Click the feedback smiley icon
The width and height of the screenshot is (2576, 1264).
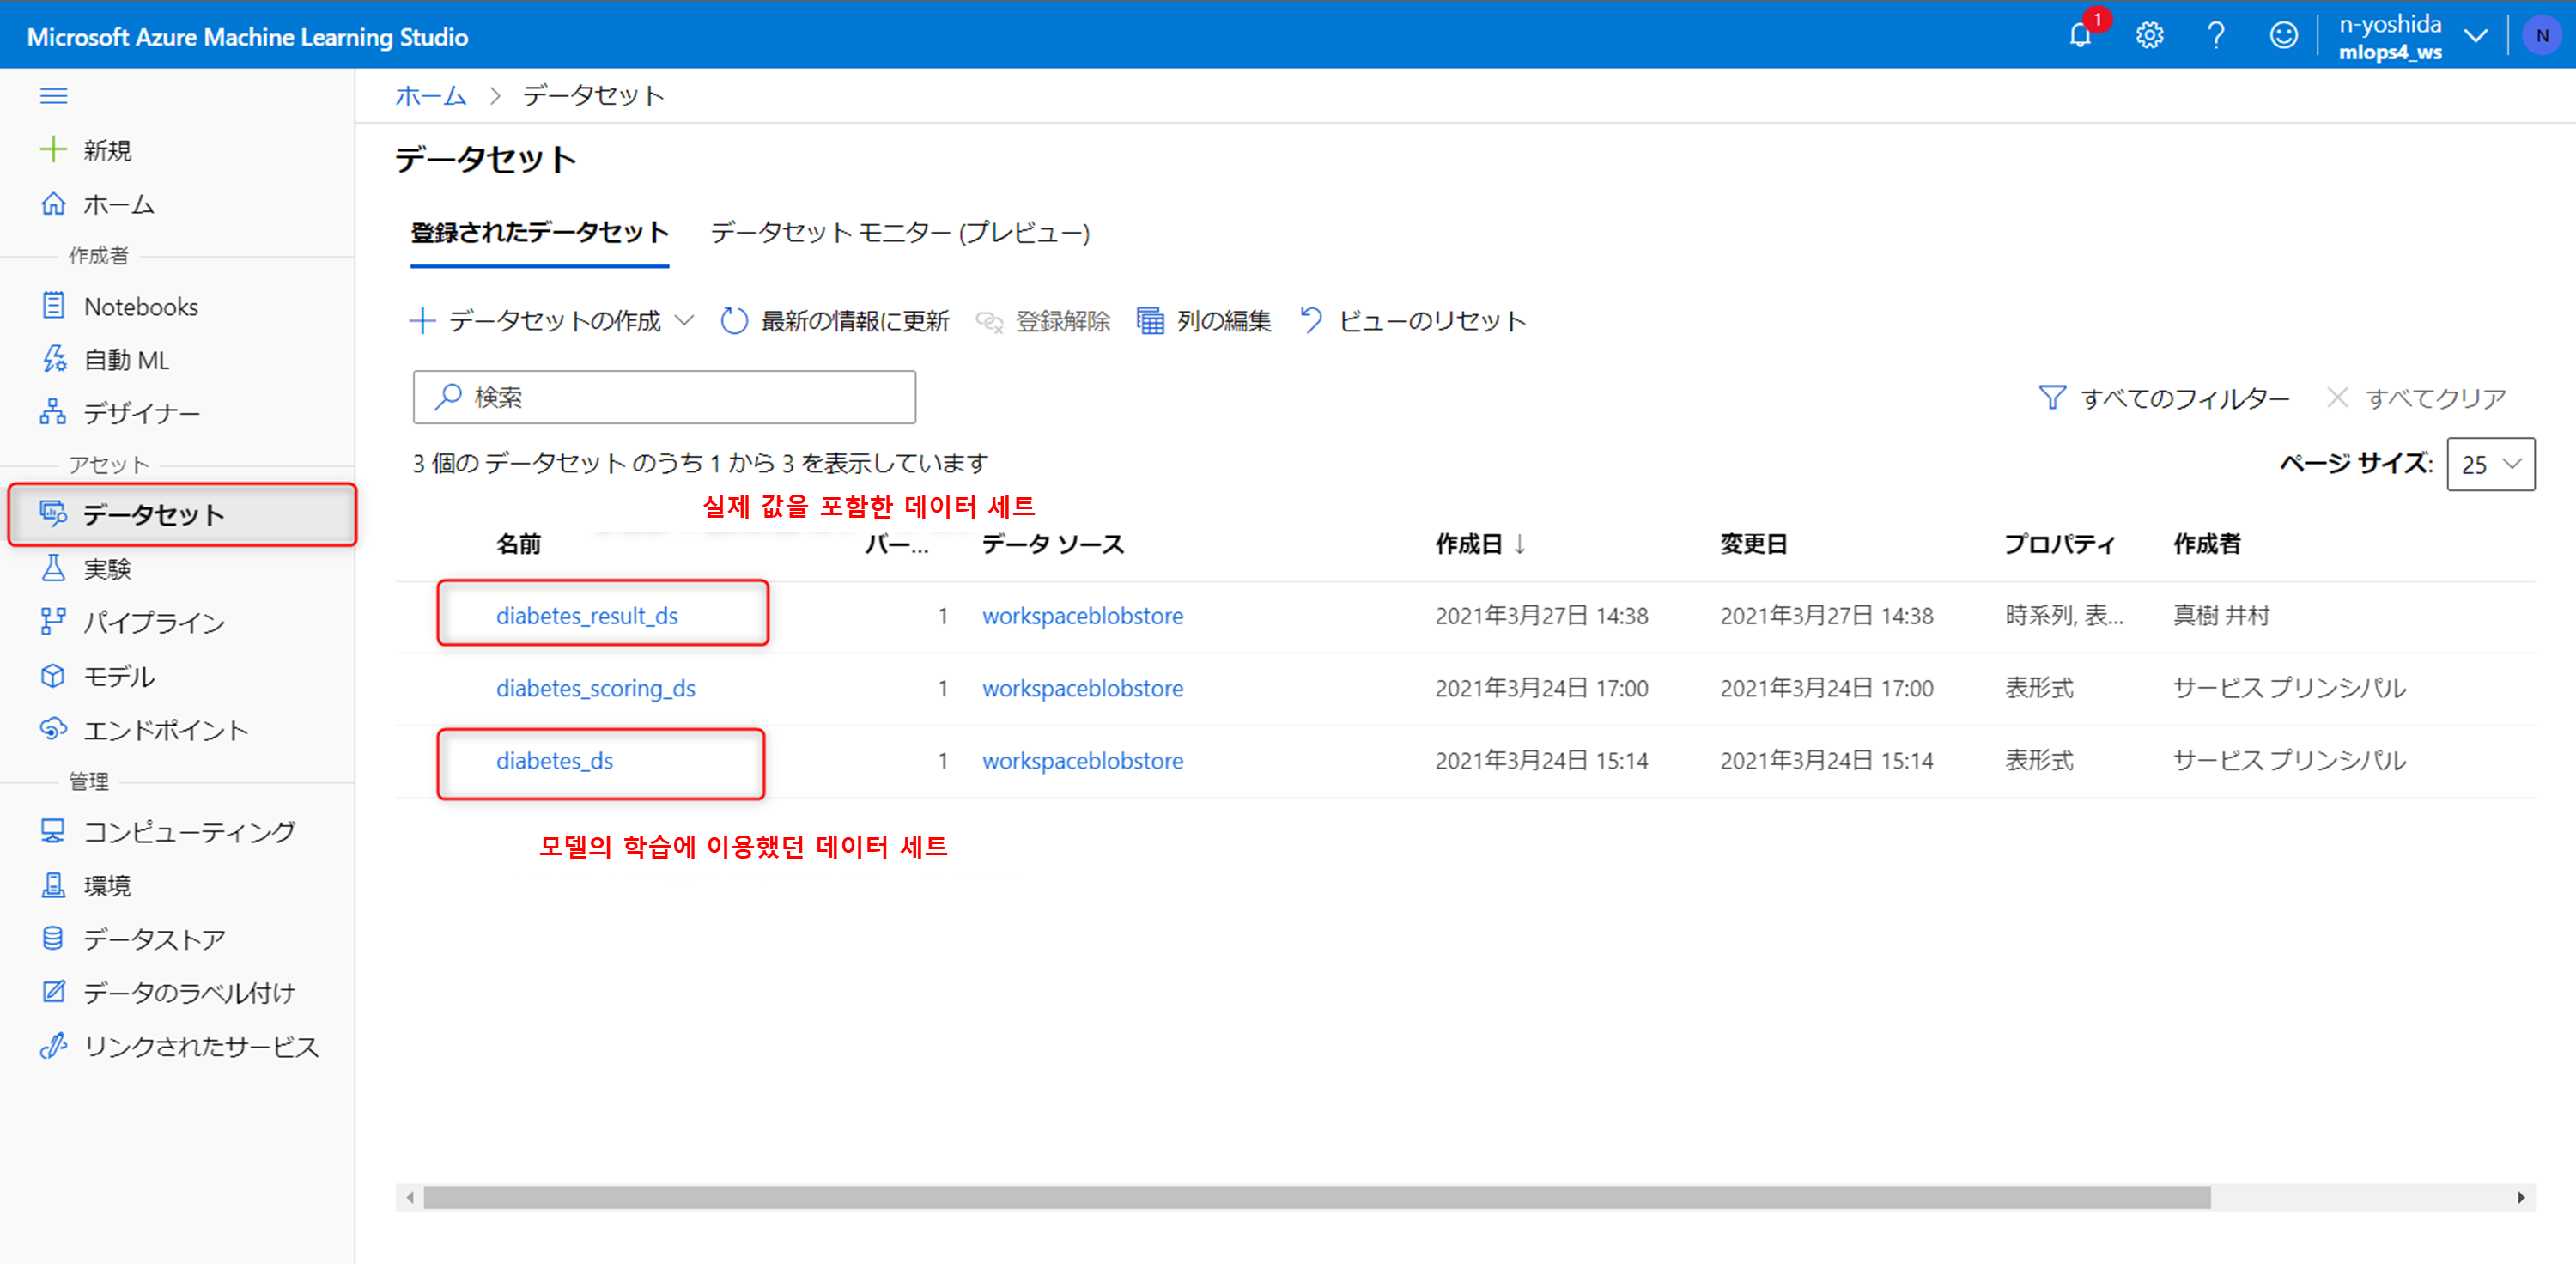pos(2283,36)
